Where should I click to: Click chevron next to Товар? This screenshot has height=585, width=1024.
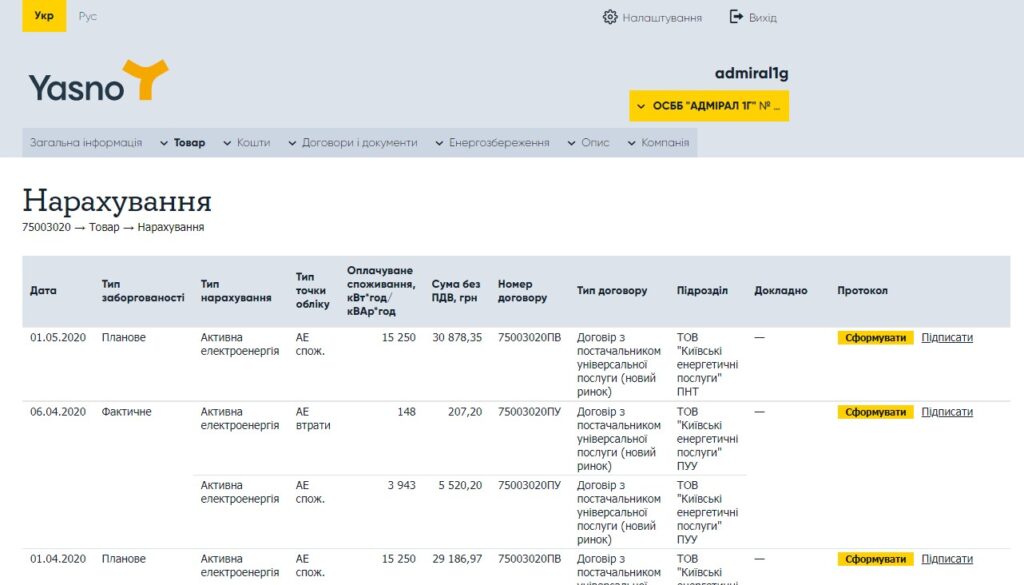164,143
